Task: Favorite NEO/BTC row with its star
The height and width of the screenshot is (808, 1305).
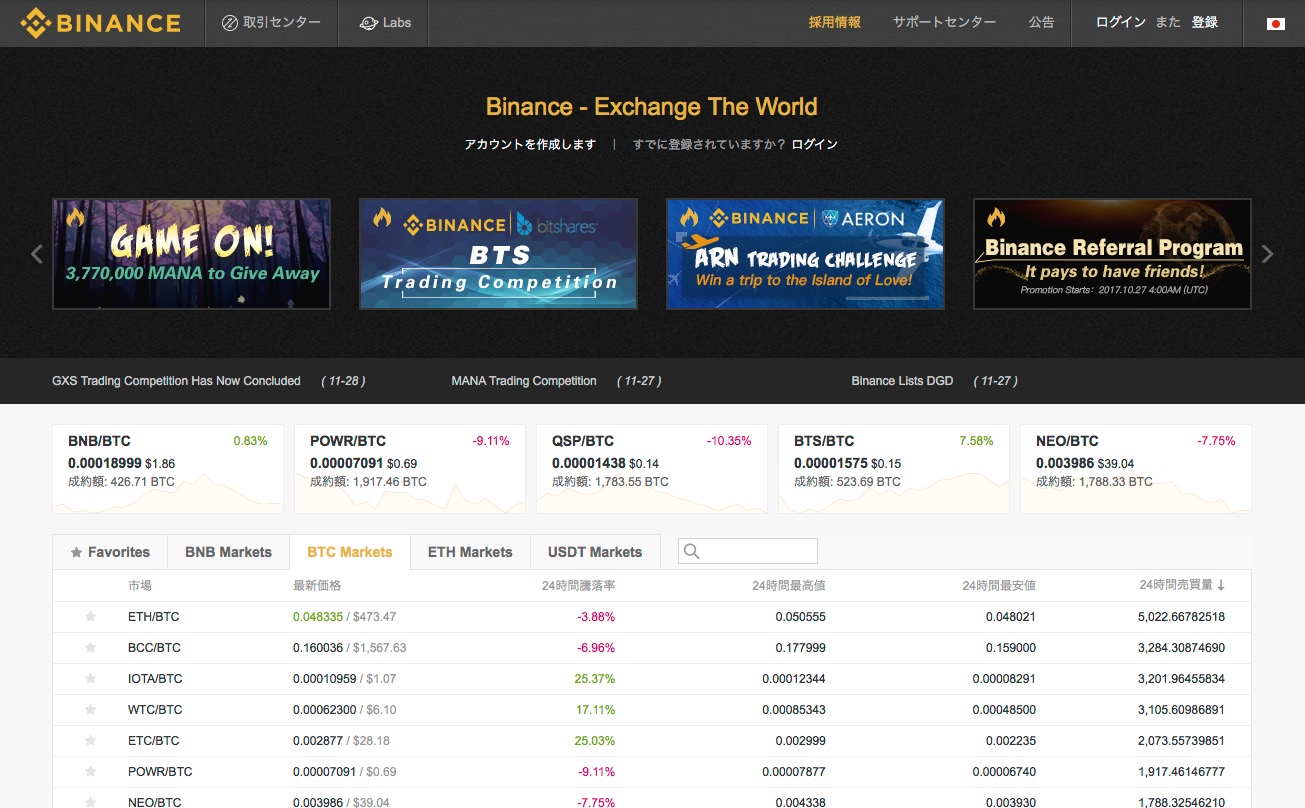Action: pos(90,802)
